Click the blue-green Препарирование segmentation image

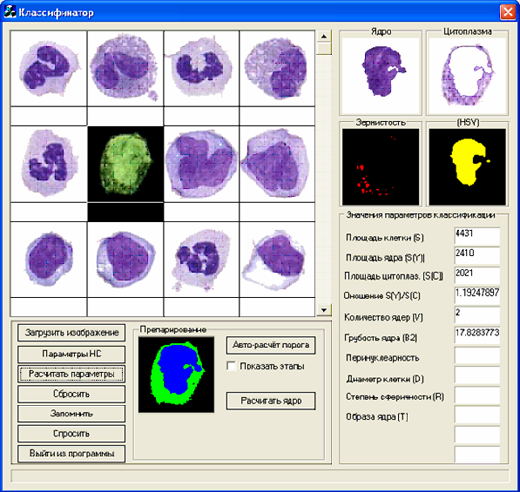click(176, 375)
